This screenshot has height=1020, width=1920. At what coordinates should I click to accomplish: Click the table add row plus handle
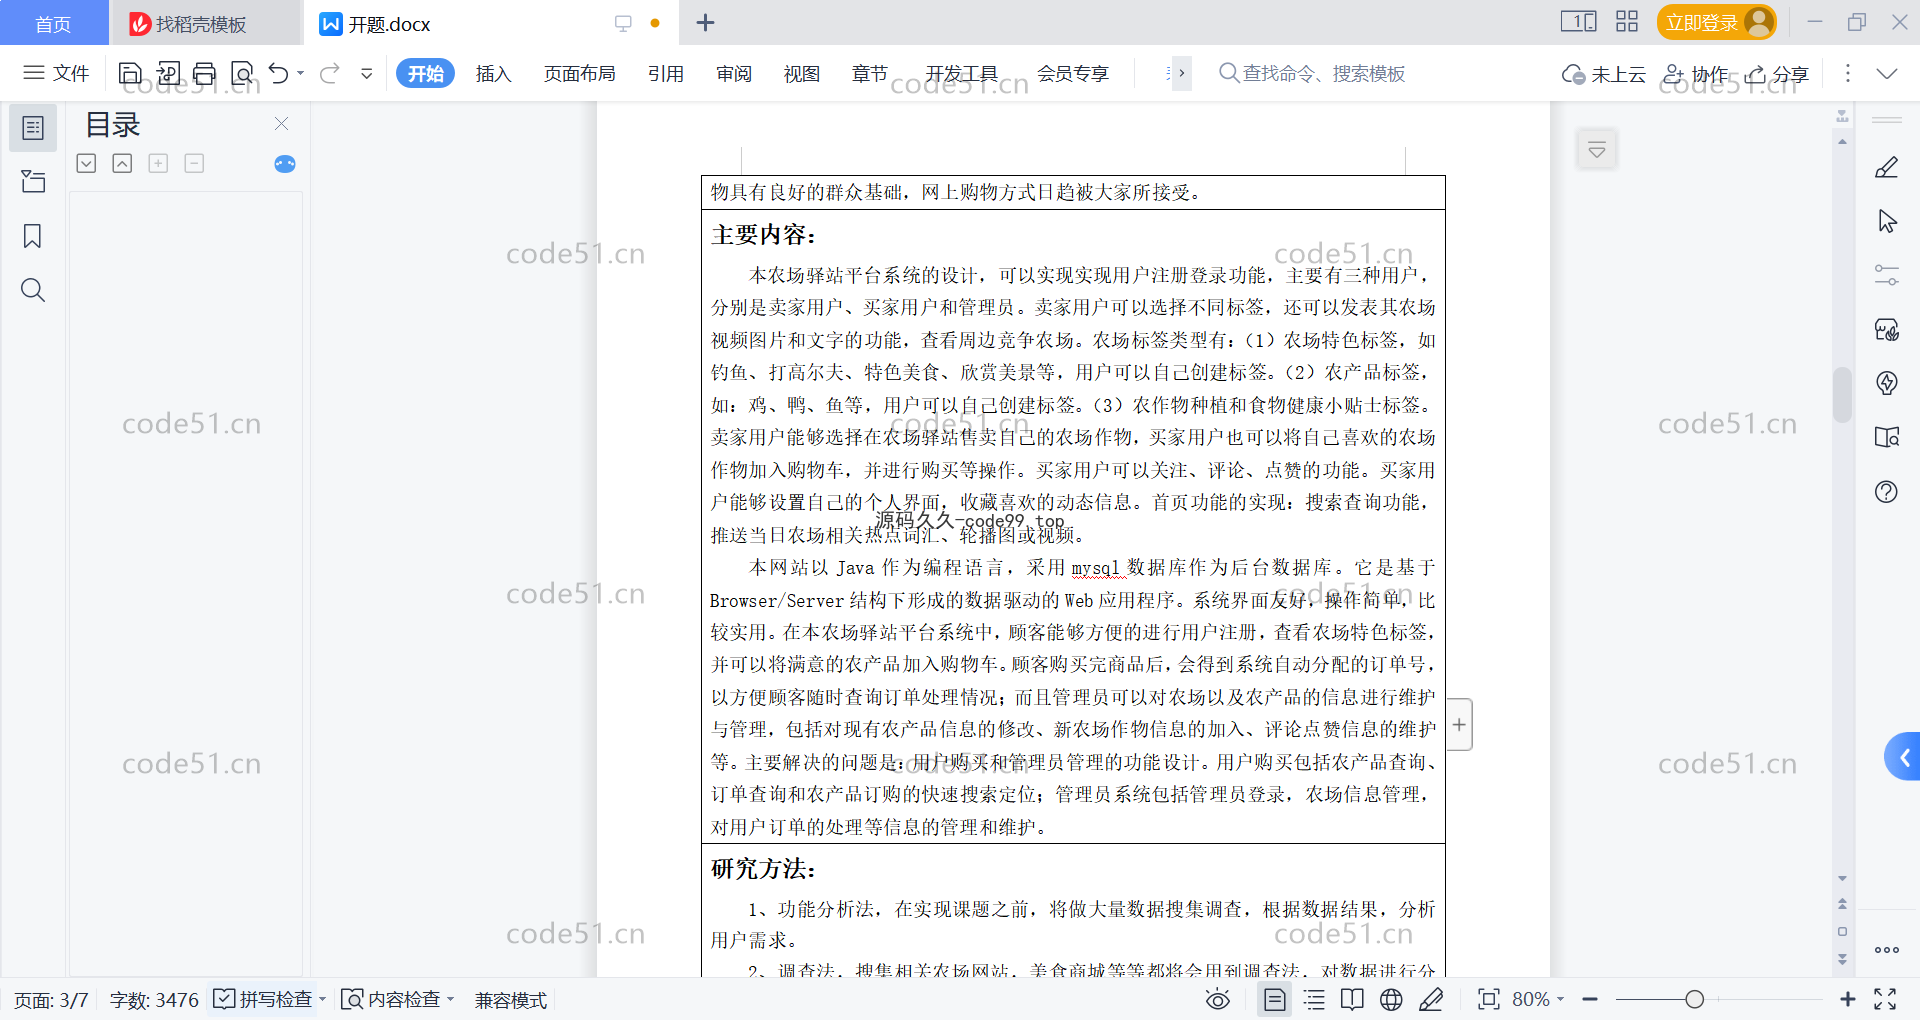(x=1459, y=725)
